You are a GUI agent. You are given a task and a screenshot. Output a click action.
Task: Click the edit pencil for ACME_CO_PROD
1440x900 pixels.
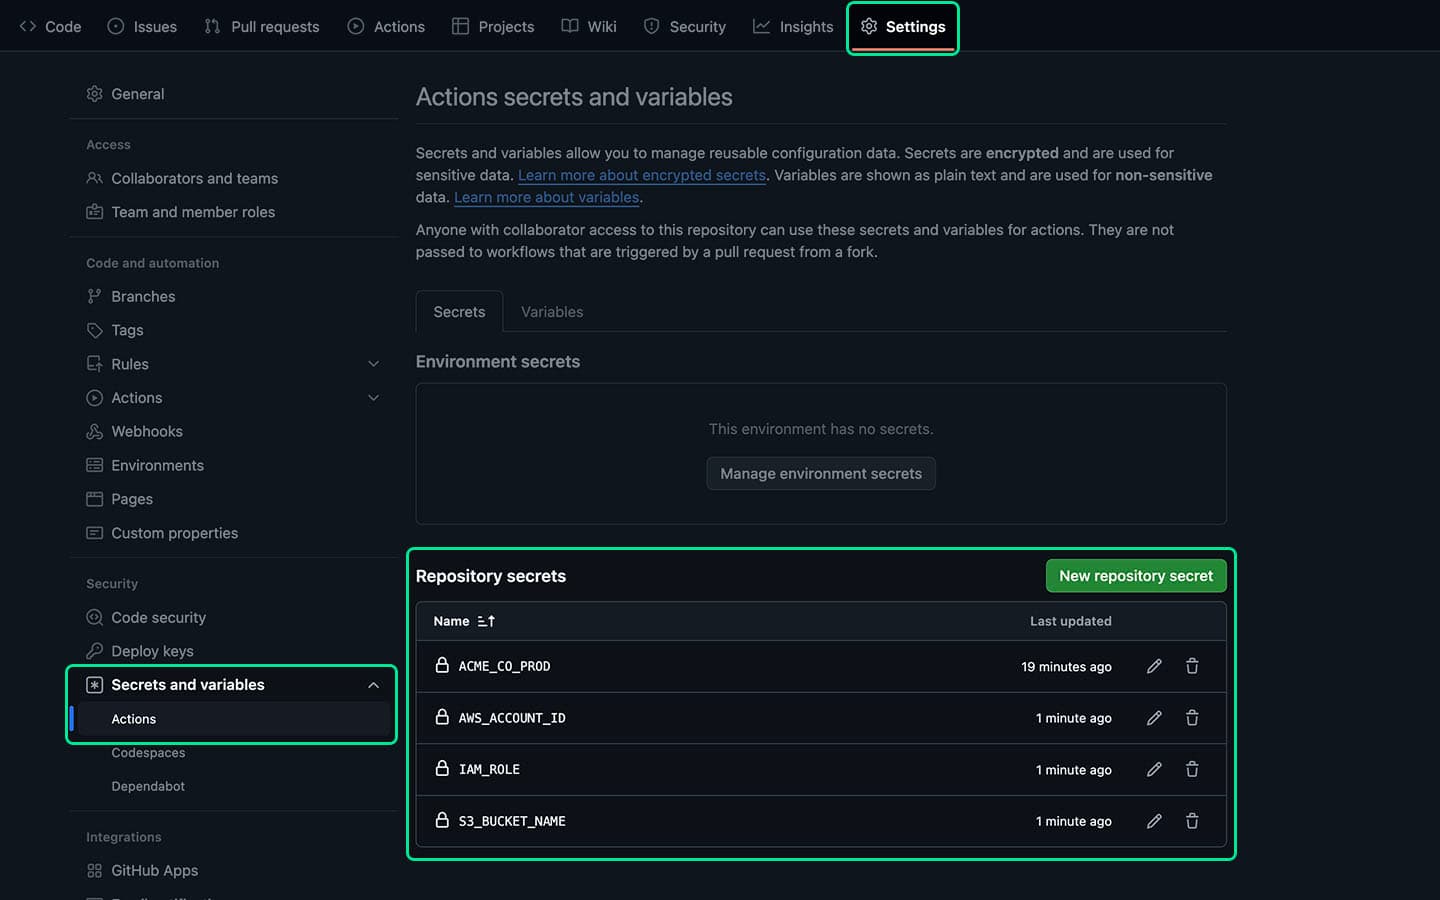1154,666
